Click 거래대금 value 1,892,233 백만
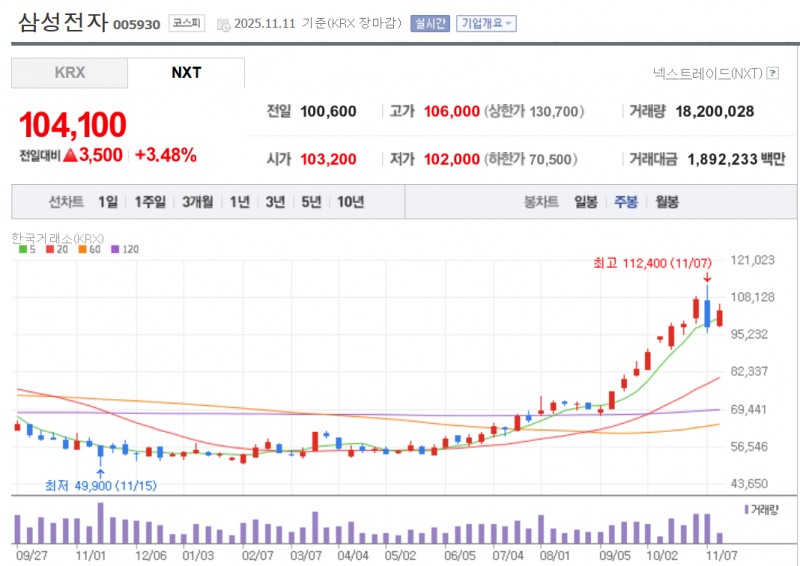Viewport: 800px width, 566px height. click(x=736, y=159)
